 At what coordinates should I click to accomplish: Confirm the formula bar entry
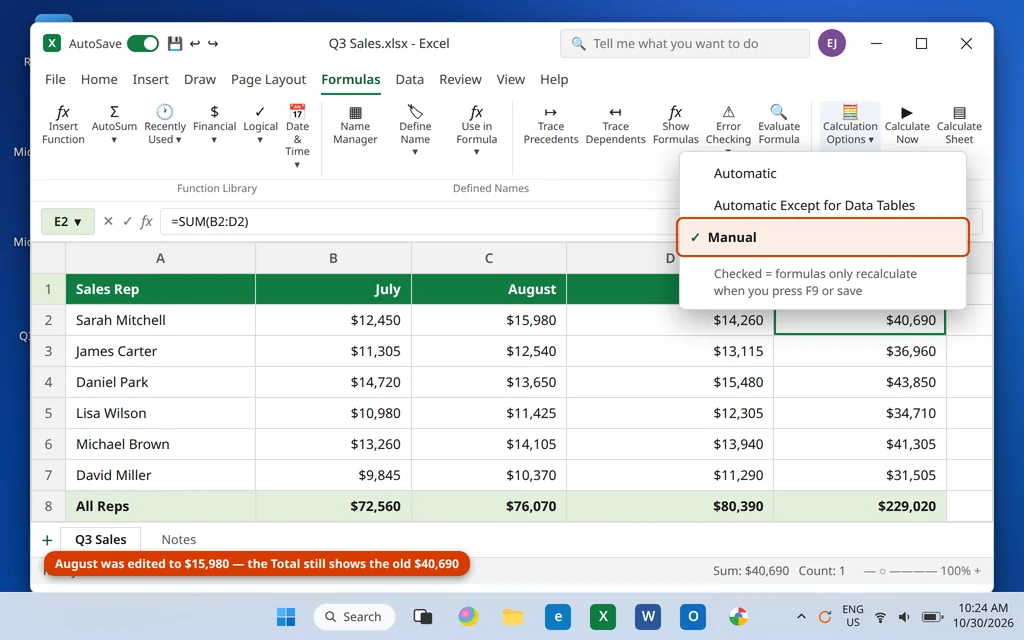[x=127, y=221]
